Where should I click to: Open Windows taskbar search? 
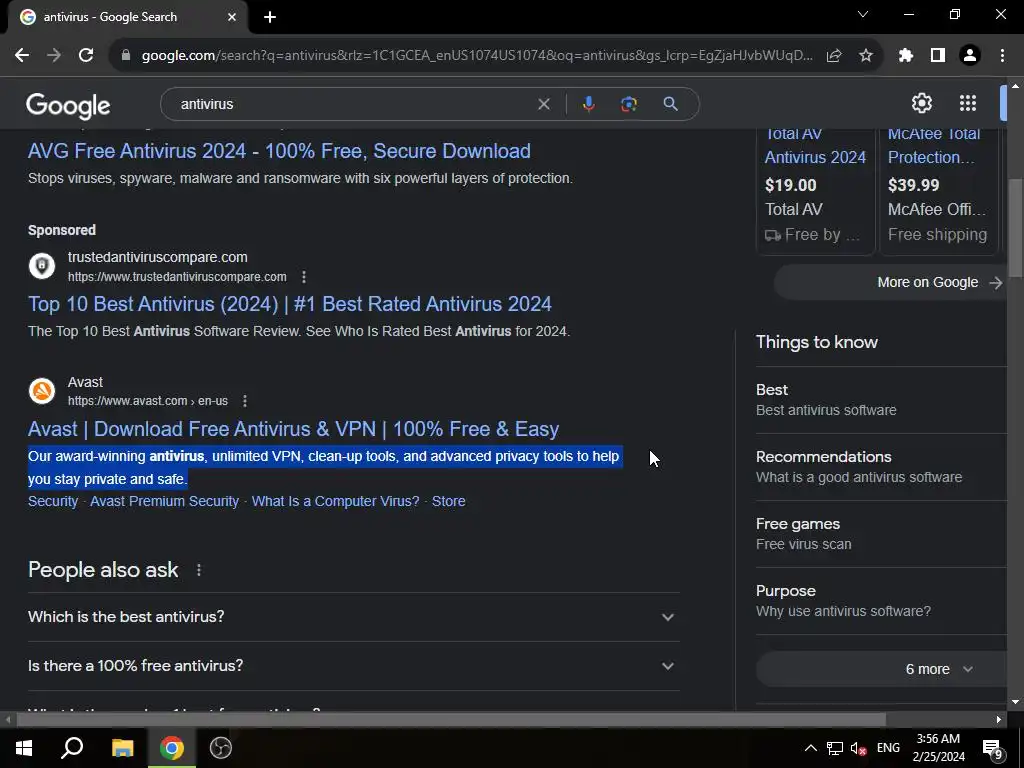tap(72, 748)
